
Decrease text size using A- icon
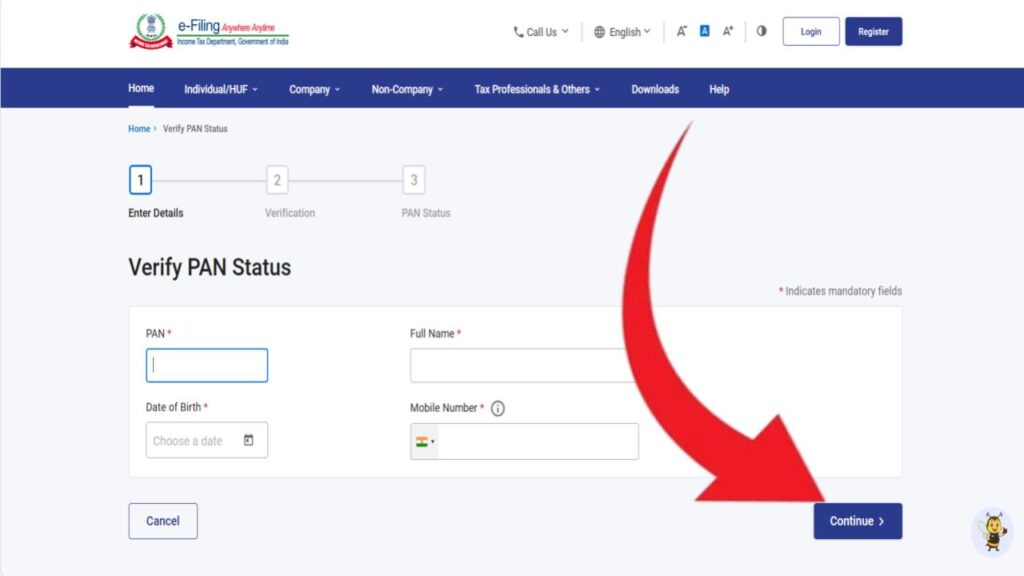(682, 31)
